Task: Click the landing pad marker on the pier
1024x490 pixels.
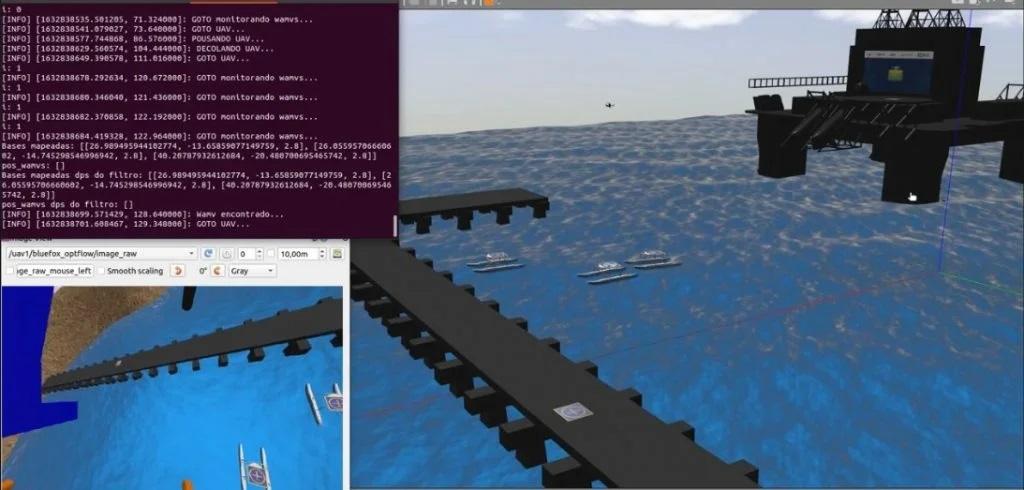Action: (x=571, y=411)
